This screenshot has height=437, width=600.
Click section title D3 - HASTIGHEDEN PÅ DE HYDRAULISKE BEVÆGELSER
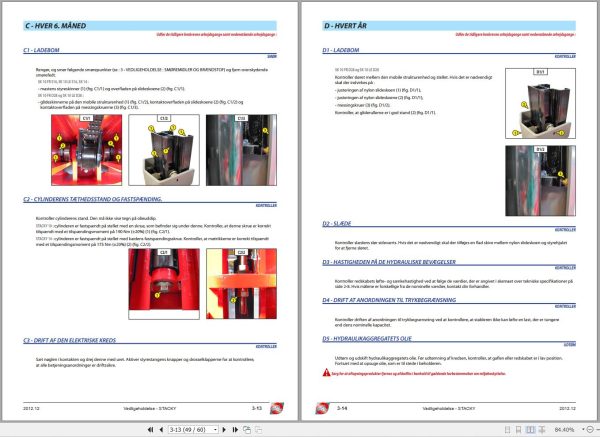(x=389, y=262)
